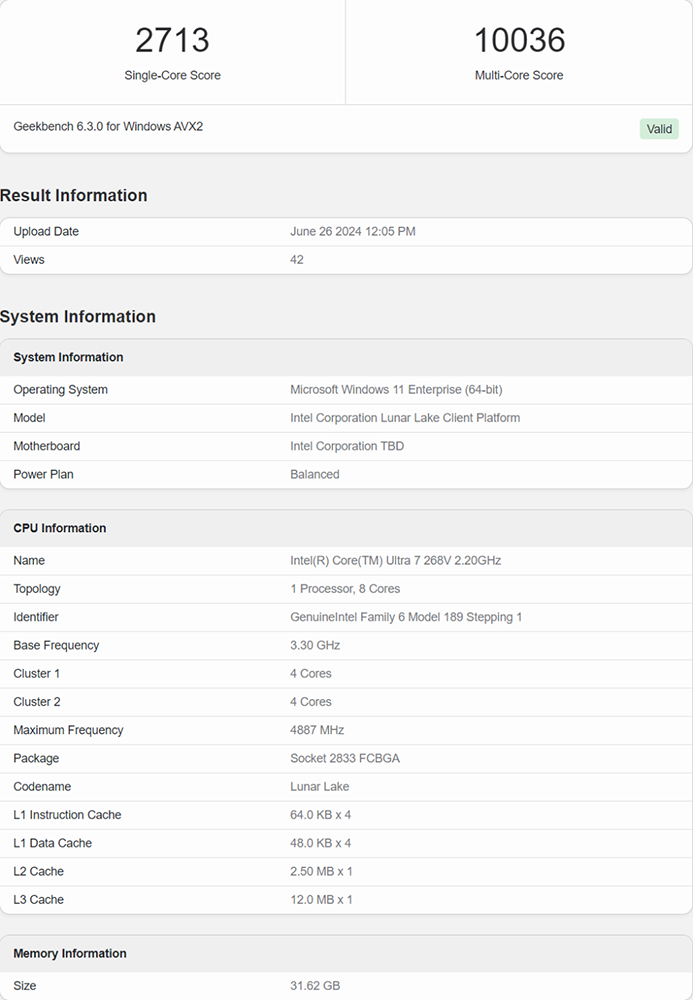Click the Upload Date value June 26 2024
Image resolution: width=693 pixels, height=1000 pixels.
352,232
